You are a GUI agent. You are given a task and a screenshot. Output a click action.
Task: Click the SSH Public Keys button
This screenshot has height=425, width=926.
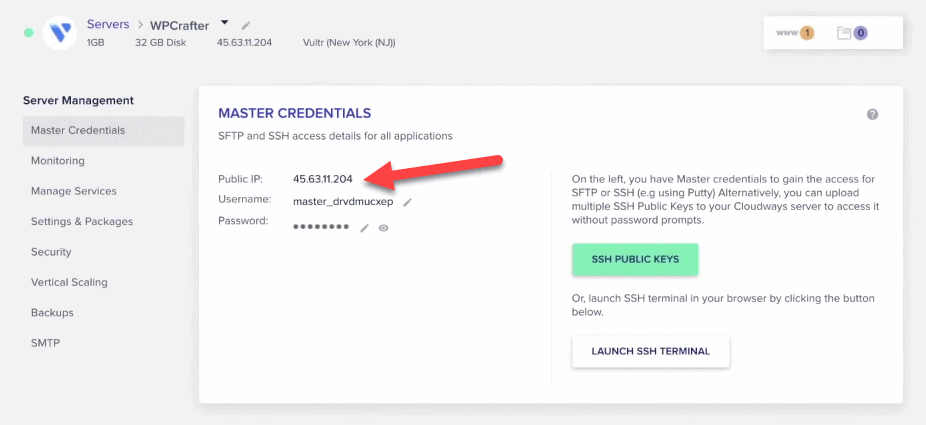point(635,259)
